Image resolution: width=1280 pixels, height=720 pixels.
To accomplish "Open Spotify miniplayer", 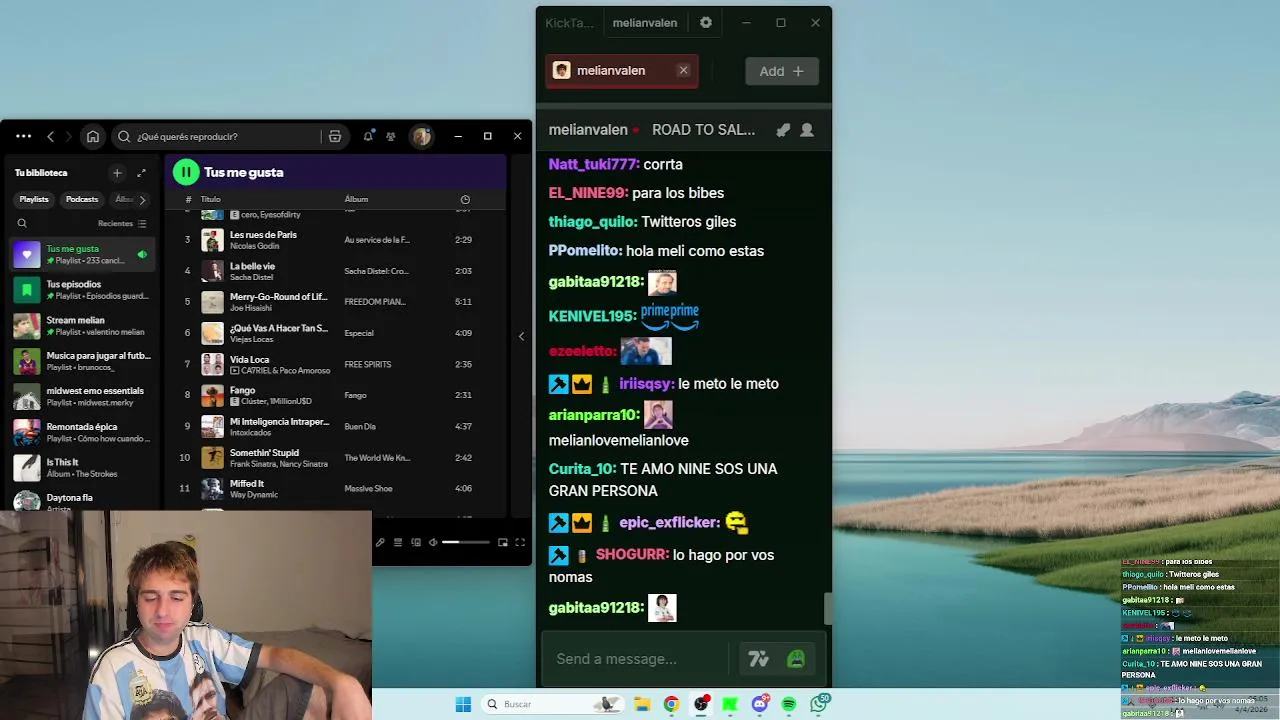I will coord(503,542).
